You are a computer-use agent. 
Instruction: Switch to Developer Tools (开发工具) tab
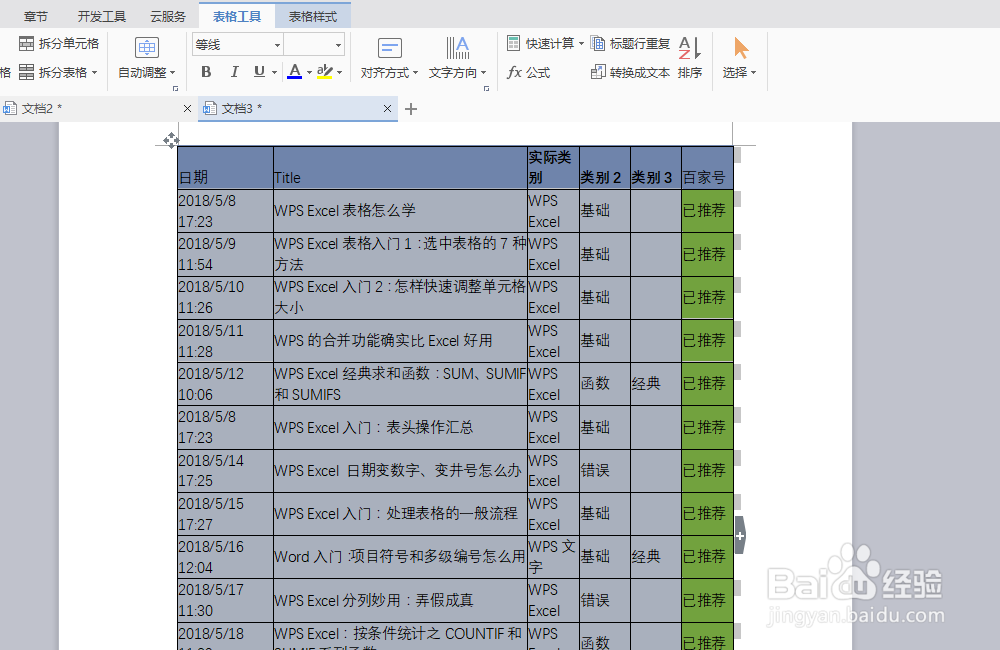(x=101, y=17)
